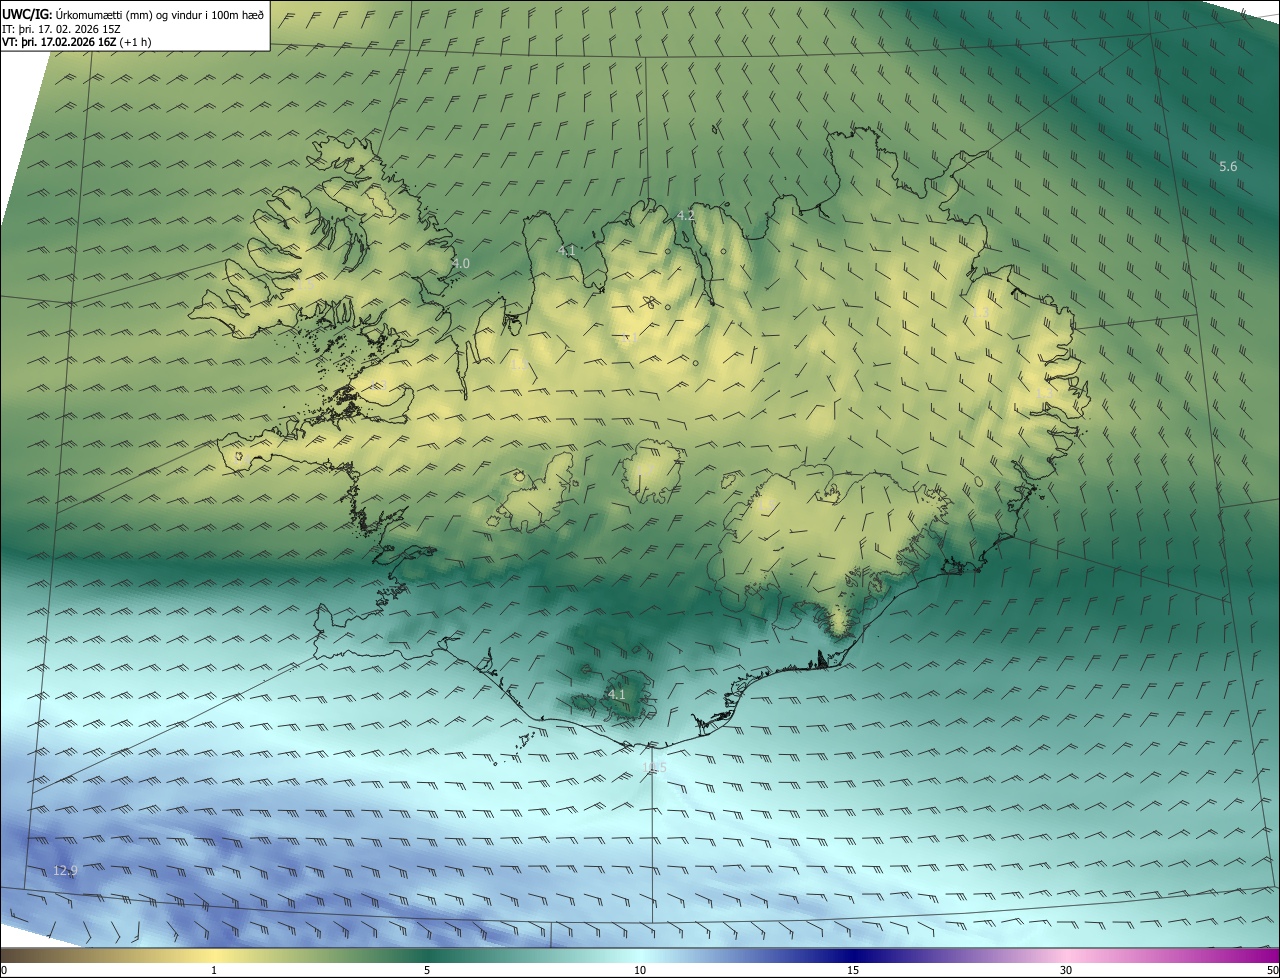Click the title "UWC/IG: Úrkomumætti (mm) og vindur í 100m hæð"

point(133,13)
